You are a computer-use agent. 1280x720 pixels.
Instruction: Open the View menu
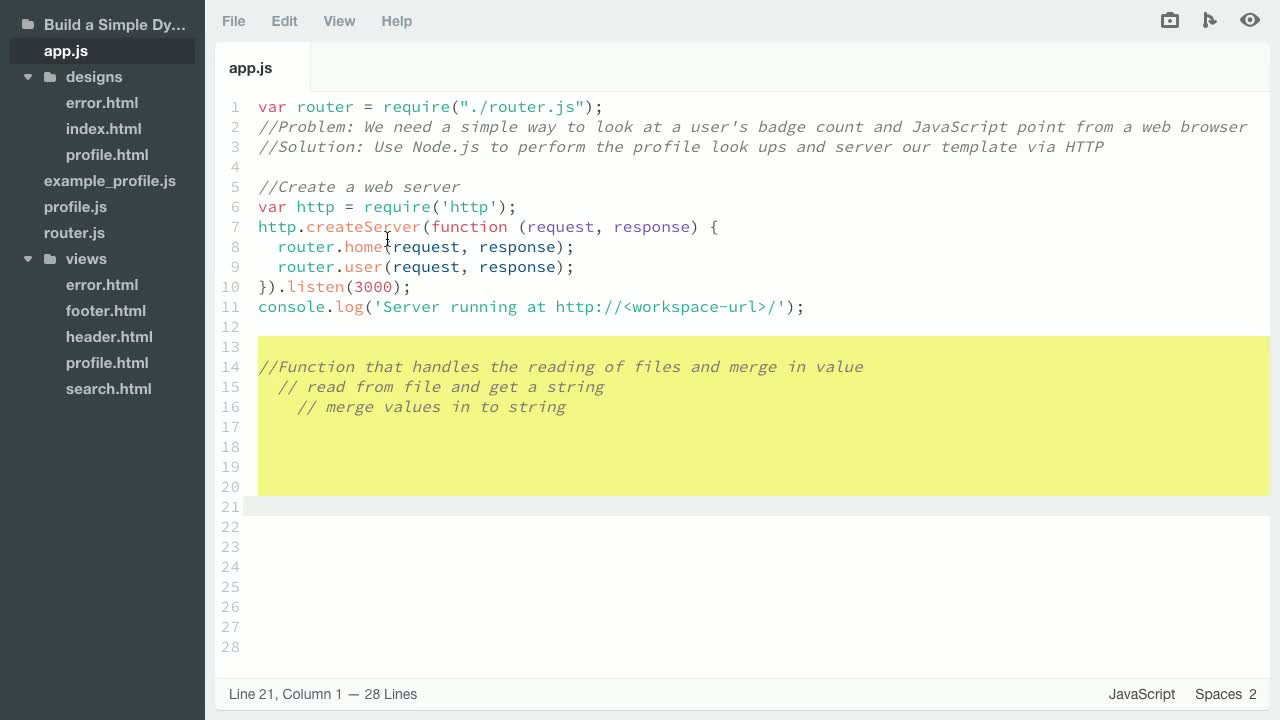(339, 21)
